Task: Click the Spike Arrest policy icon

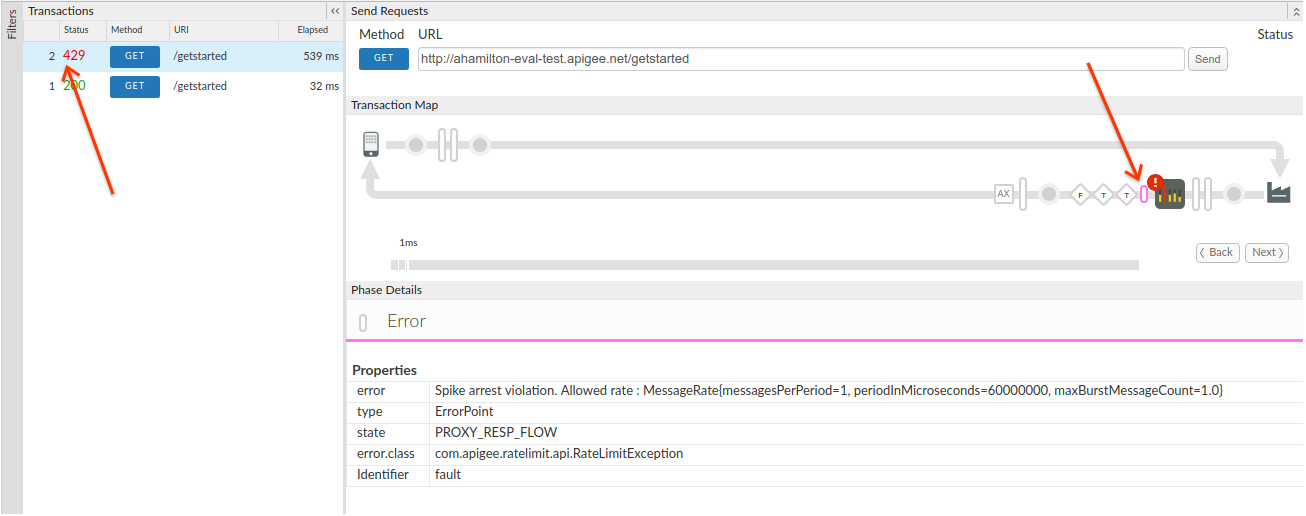Action: pyautogui.click(x=1170, y=194)
